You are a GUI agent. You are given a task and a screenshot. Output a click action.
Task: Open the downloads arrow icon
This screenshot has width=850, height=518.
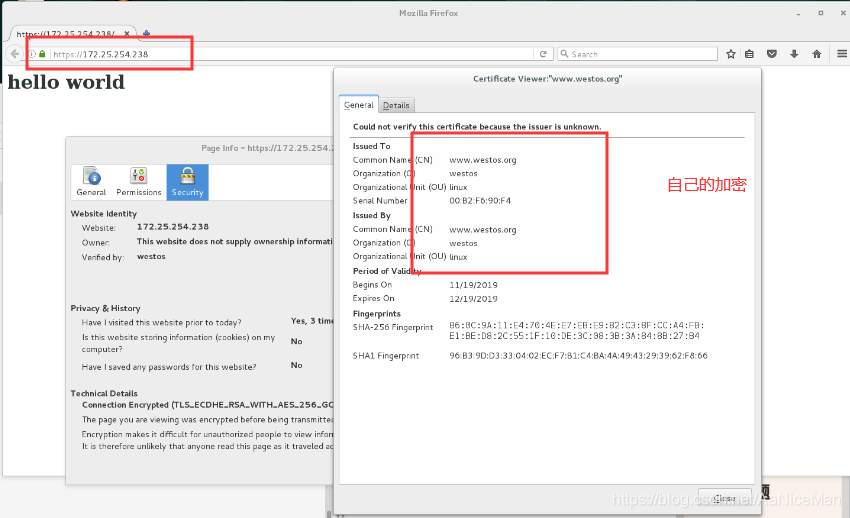click(x=794, y=54)
